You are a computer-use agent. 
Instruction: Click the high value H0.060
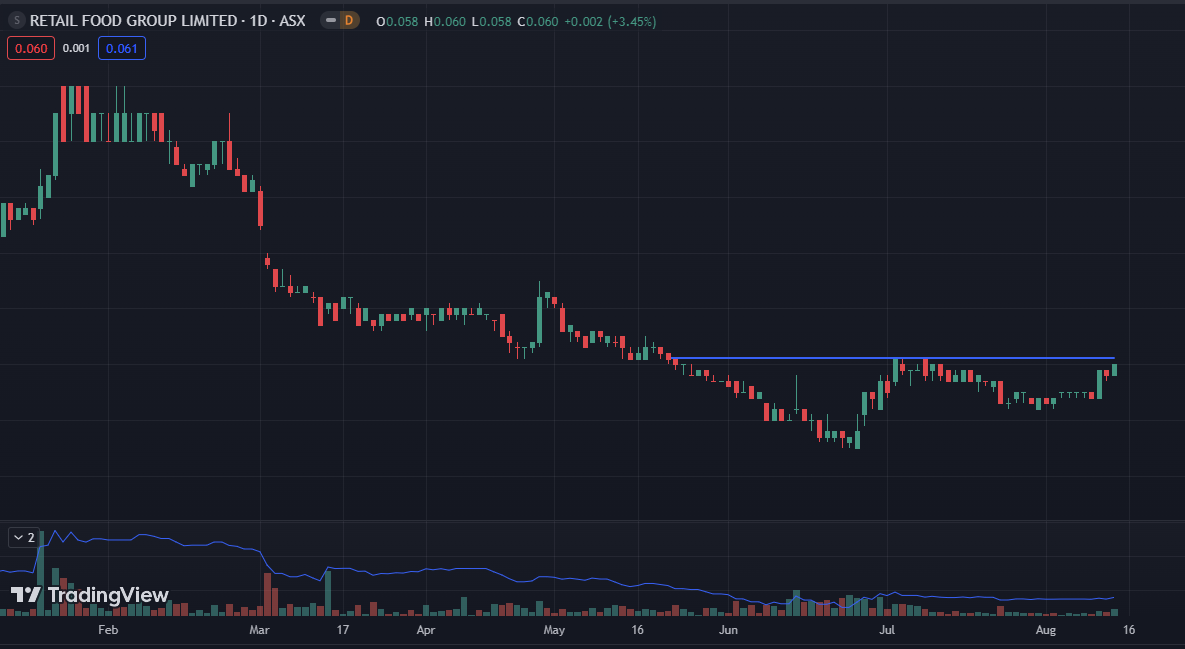(445, 21)
